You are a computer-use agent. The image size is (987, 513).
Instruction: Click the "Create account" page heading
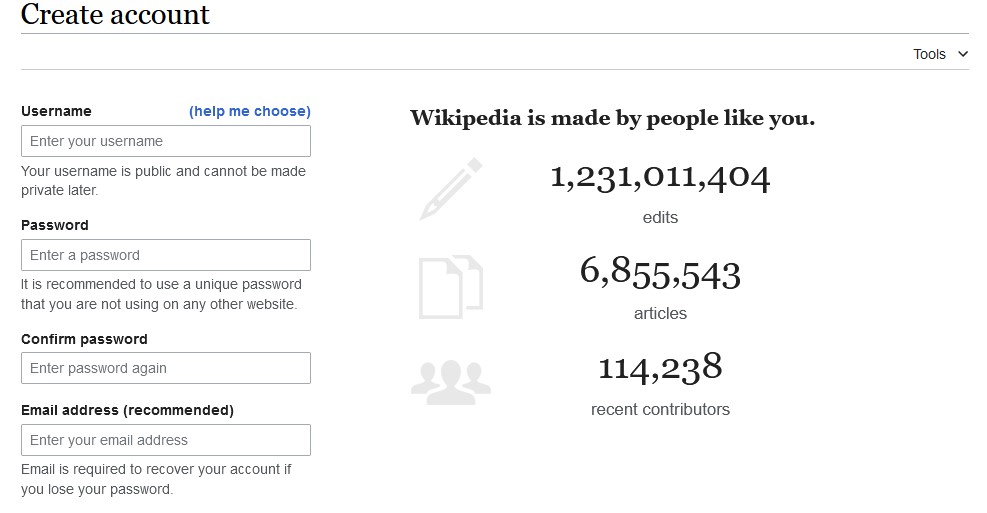click(x=115, y=15)
